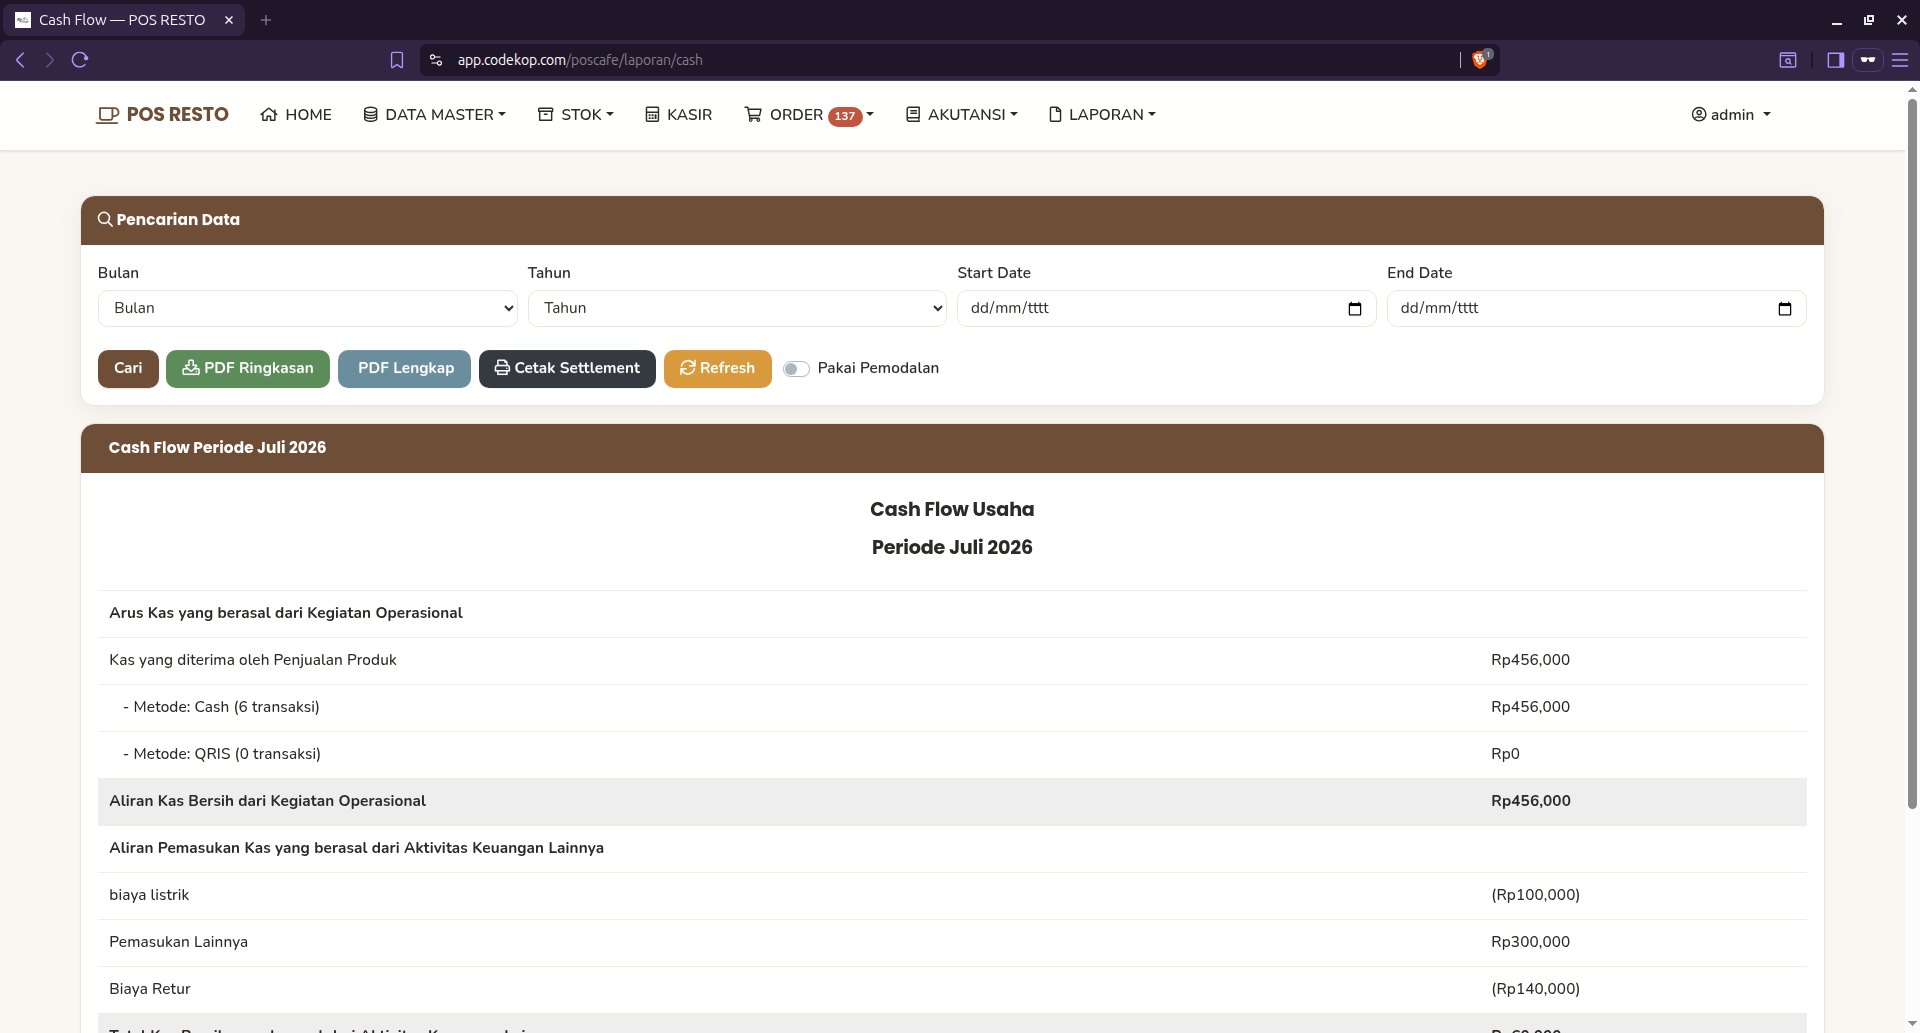Click the Brave Leo glasses icon
1920x1033 pixels.
[1867, 60]
